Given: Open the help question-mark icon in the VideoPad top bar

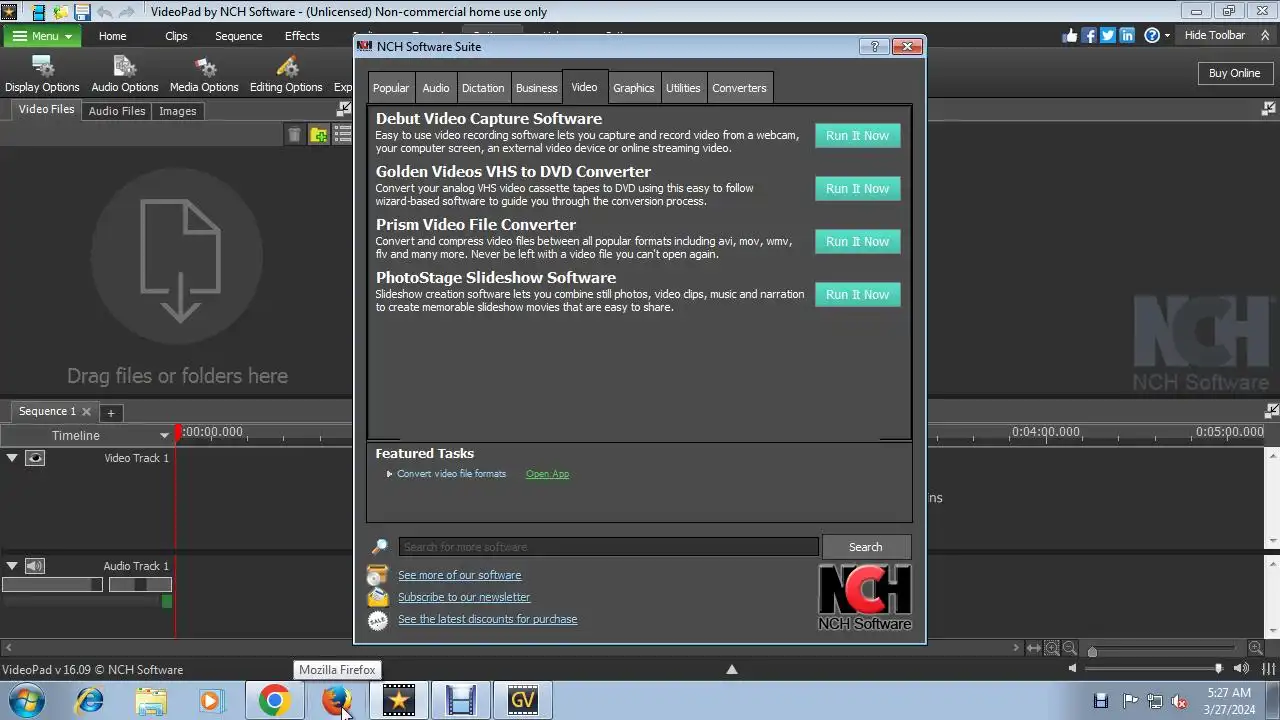Looking at the screenshot, I should tap(1151, 35).
